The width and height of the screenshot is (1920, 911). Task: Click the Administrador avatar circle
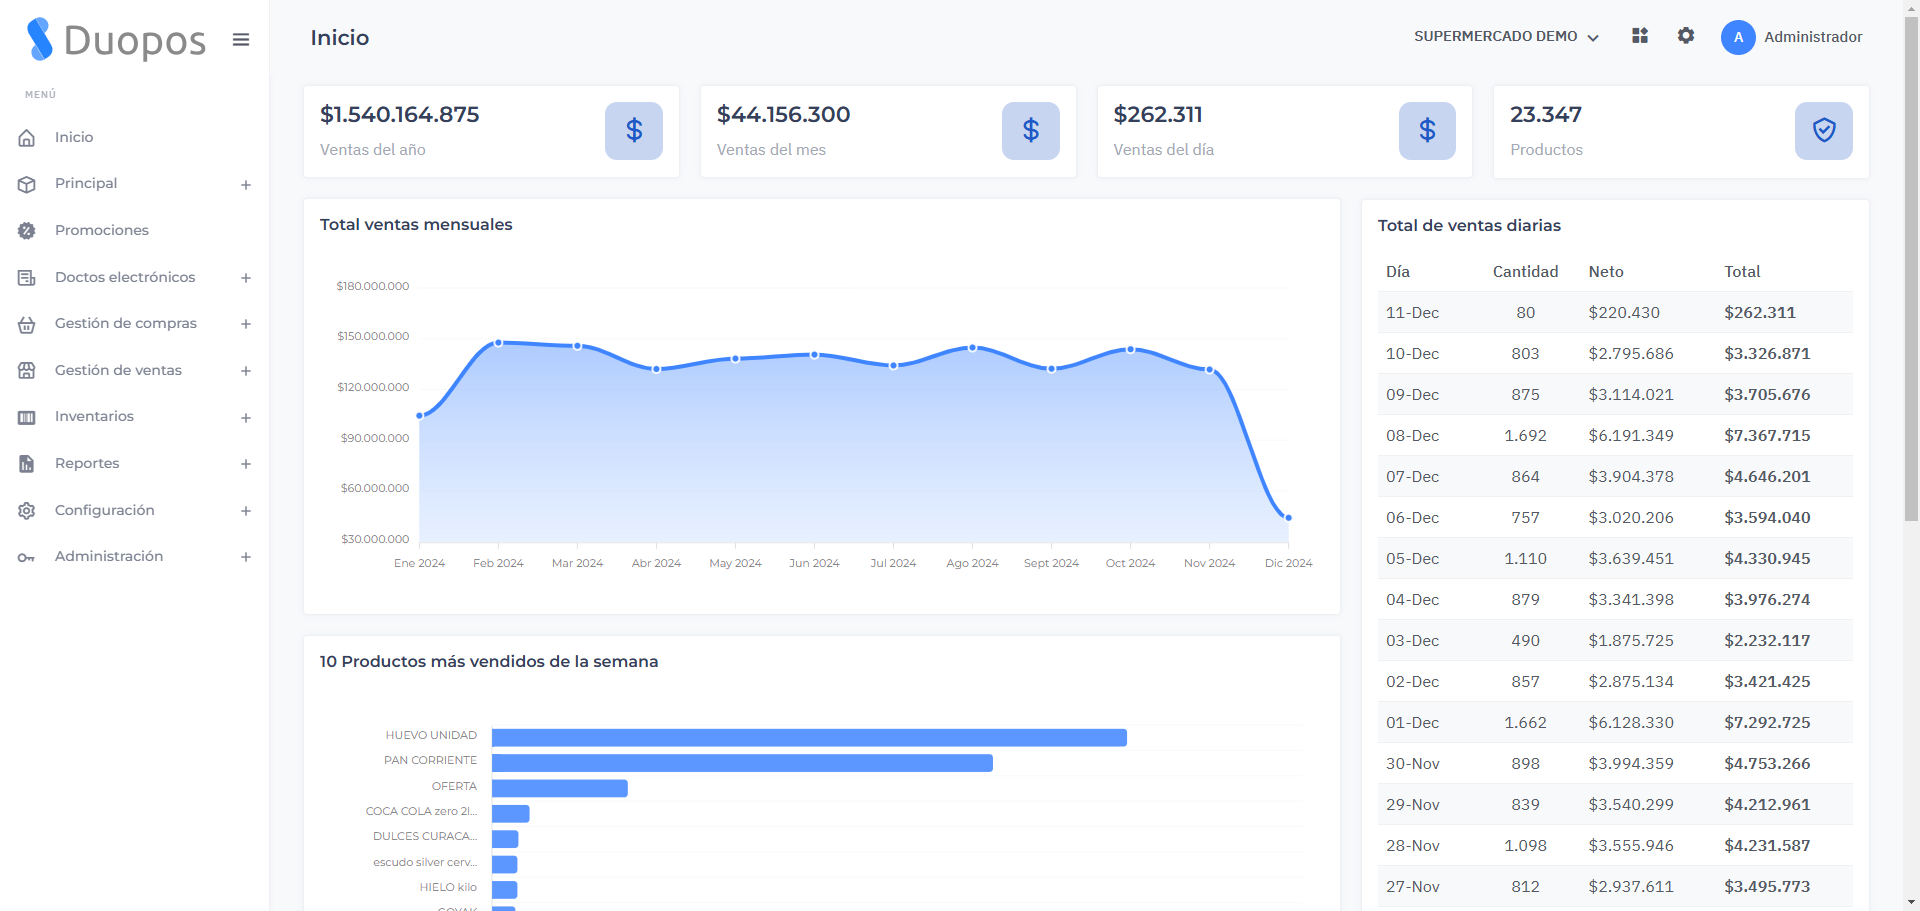[x=1738, y=37]
